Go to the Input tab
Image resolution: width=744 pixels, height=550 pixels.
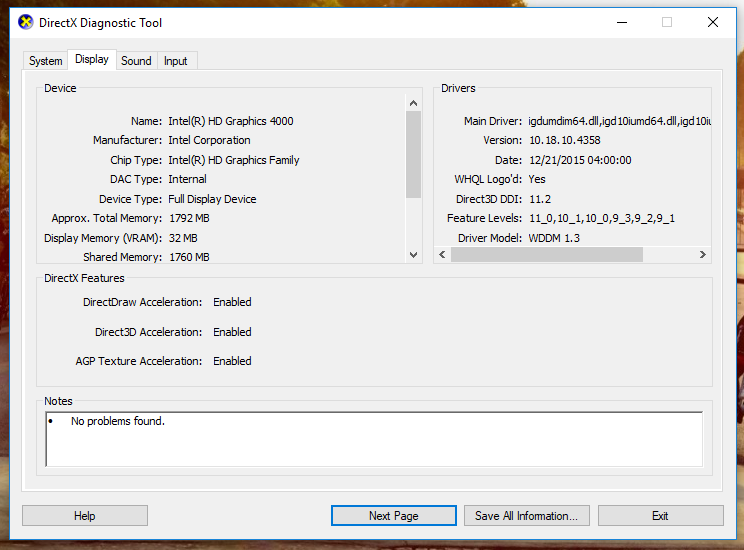click(176, 61)
